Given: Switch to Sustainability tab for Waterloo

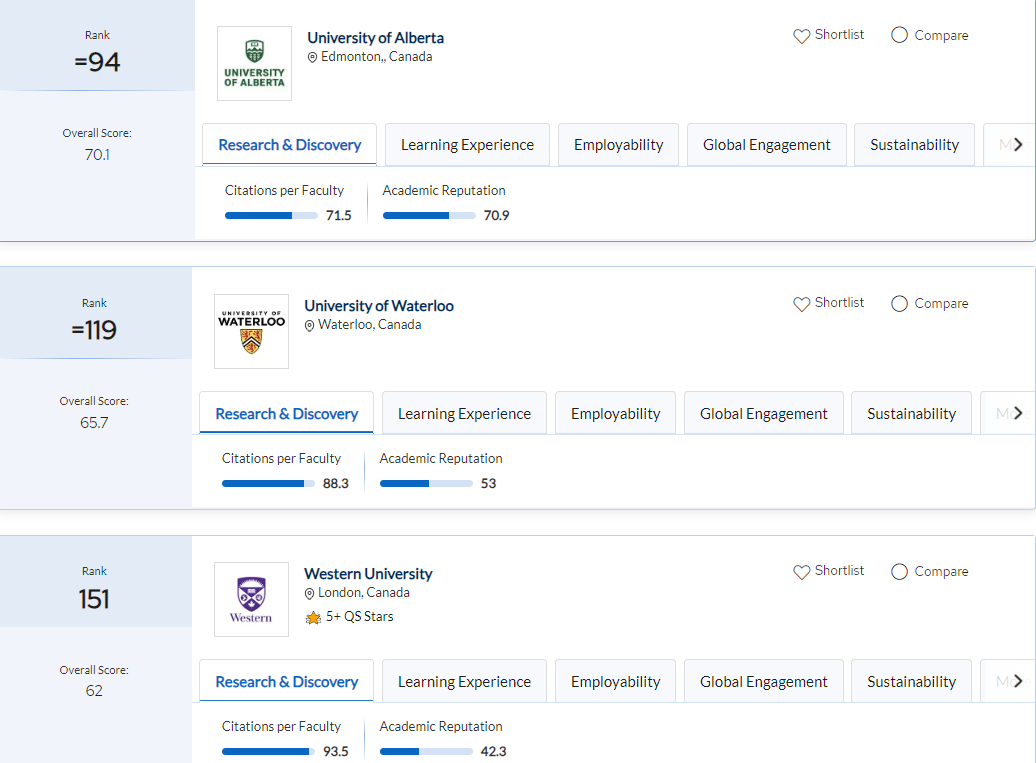Looking at the screenshot, I should click(911, 413).
